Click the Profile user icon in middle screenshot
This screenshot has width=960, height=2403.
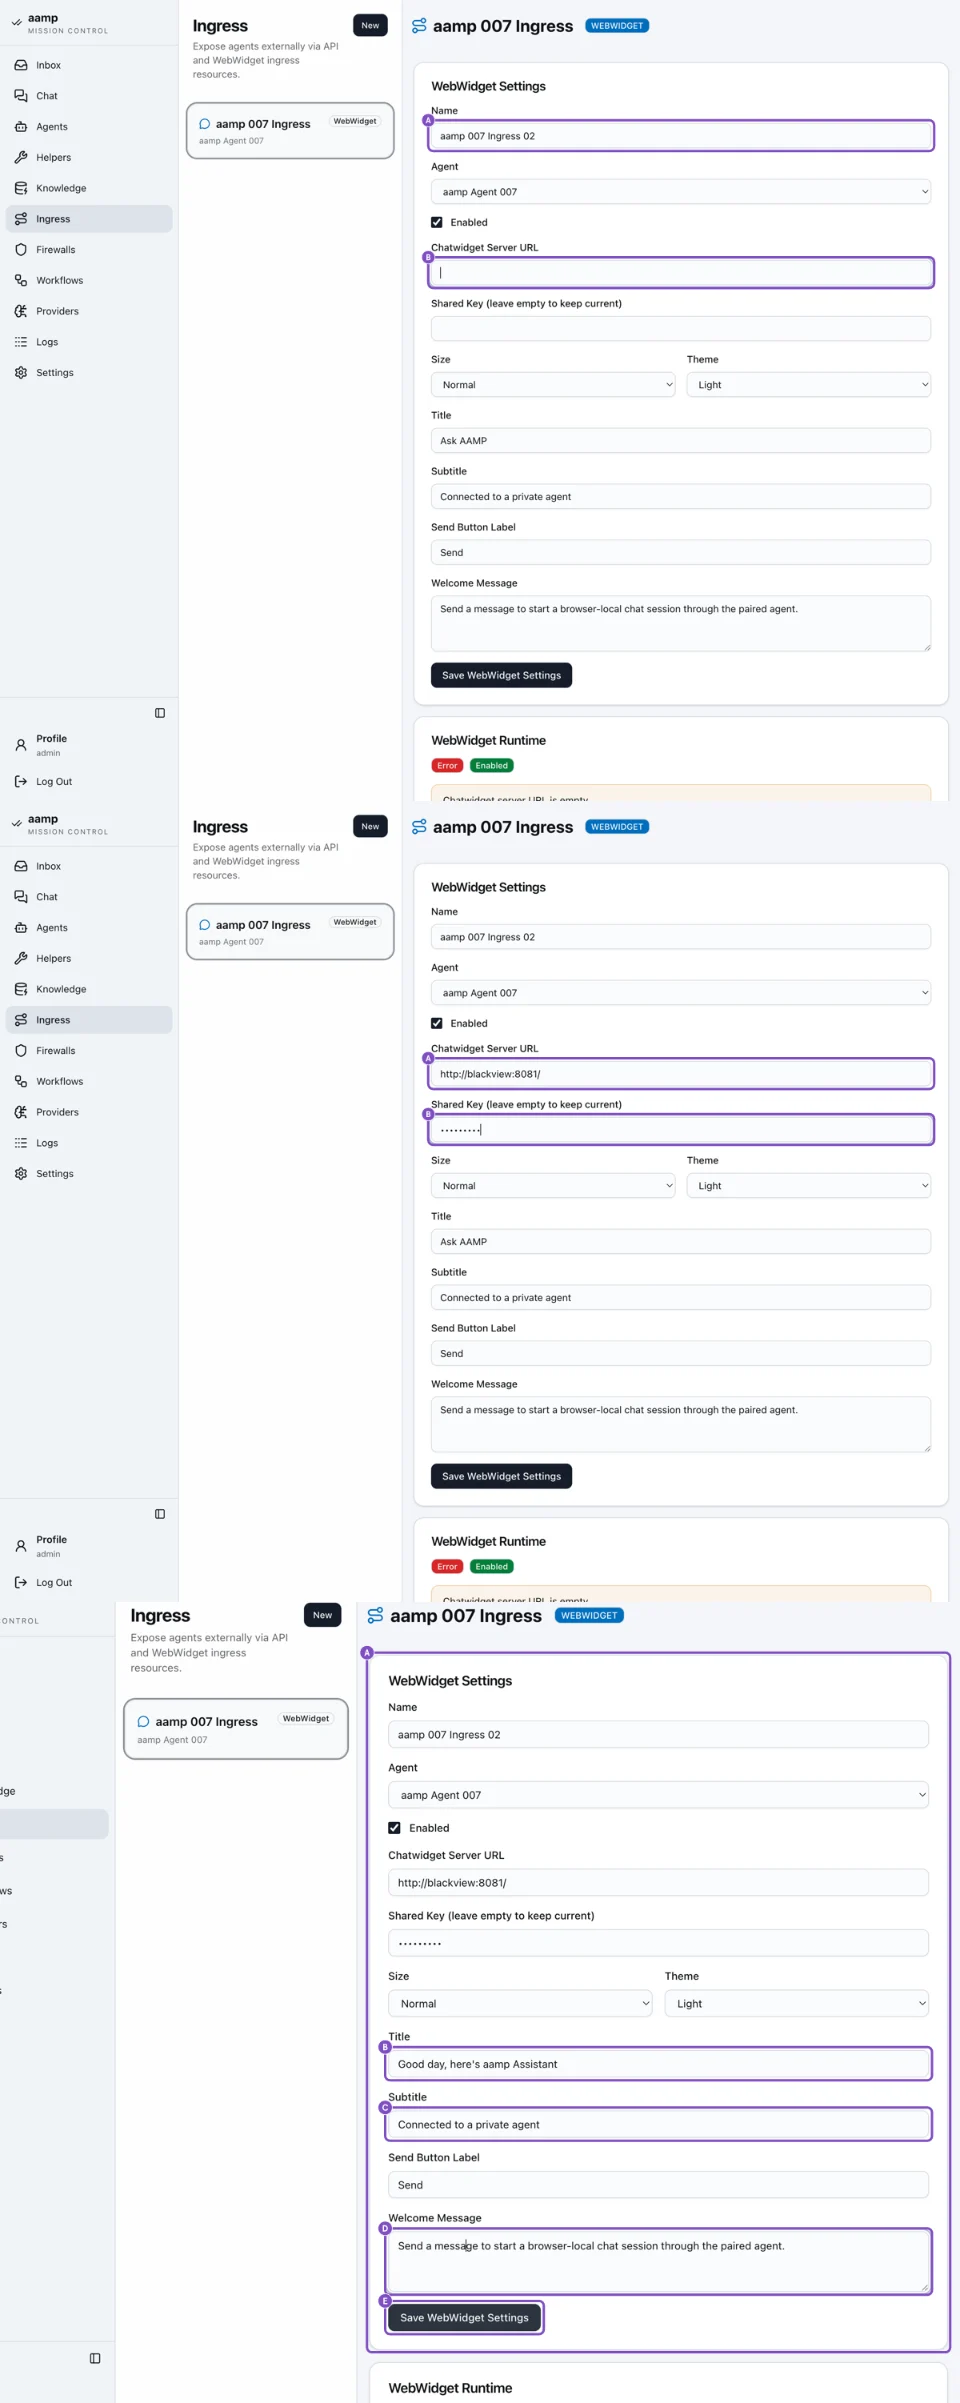coord(21,1546)
